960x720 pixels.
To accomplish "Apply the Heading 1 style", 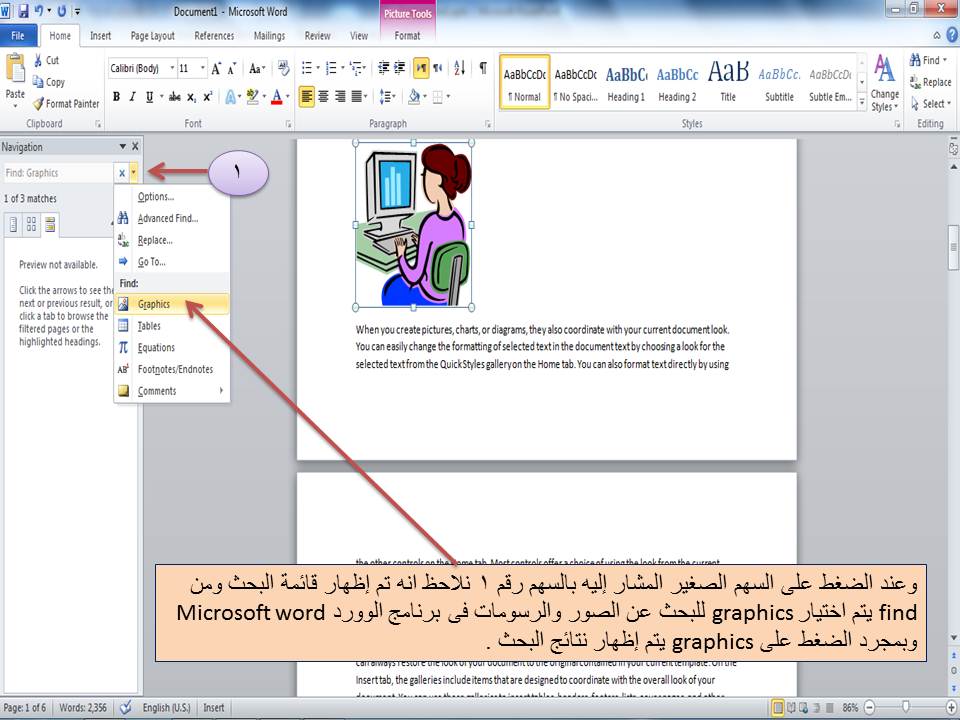I will (x=626, y=83).
